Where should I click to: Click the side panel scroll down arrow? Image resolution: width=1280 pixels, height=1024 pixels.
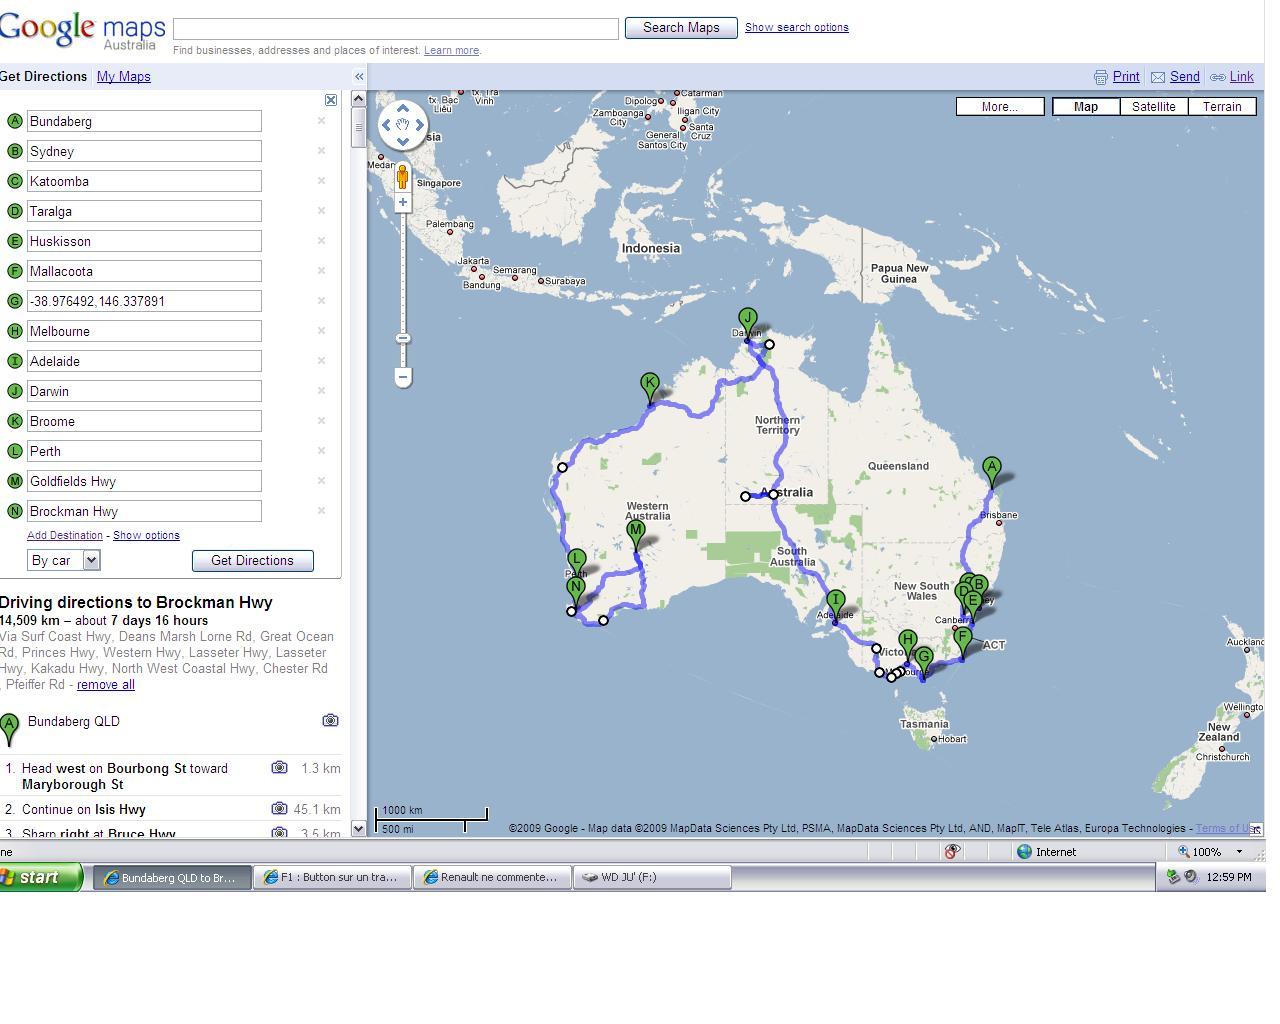point(359,829)
